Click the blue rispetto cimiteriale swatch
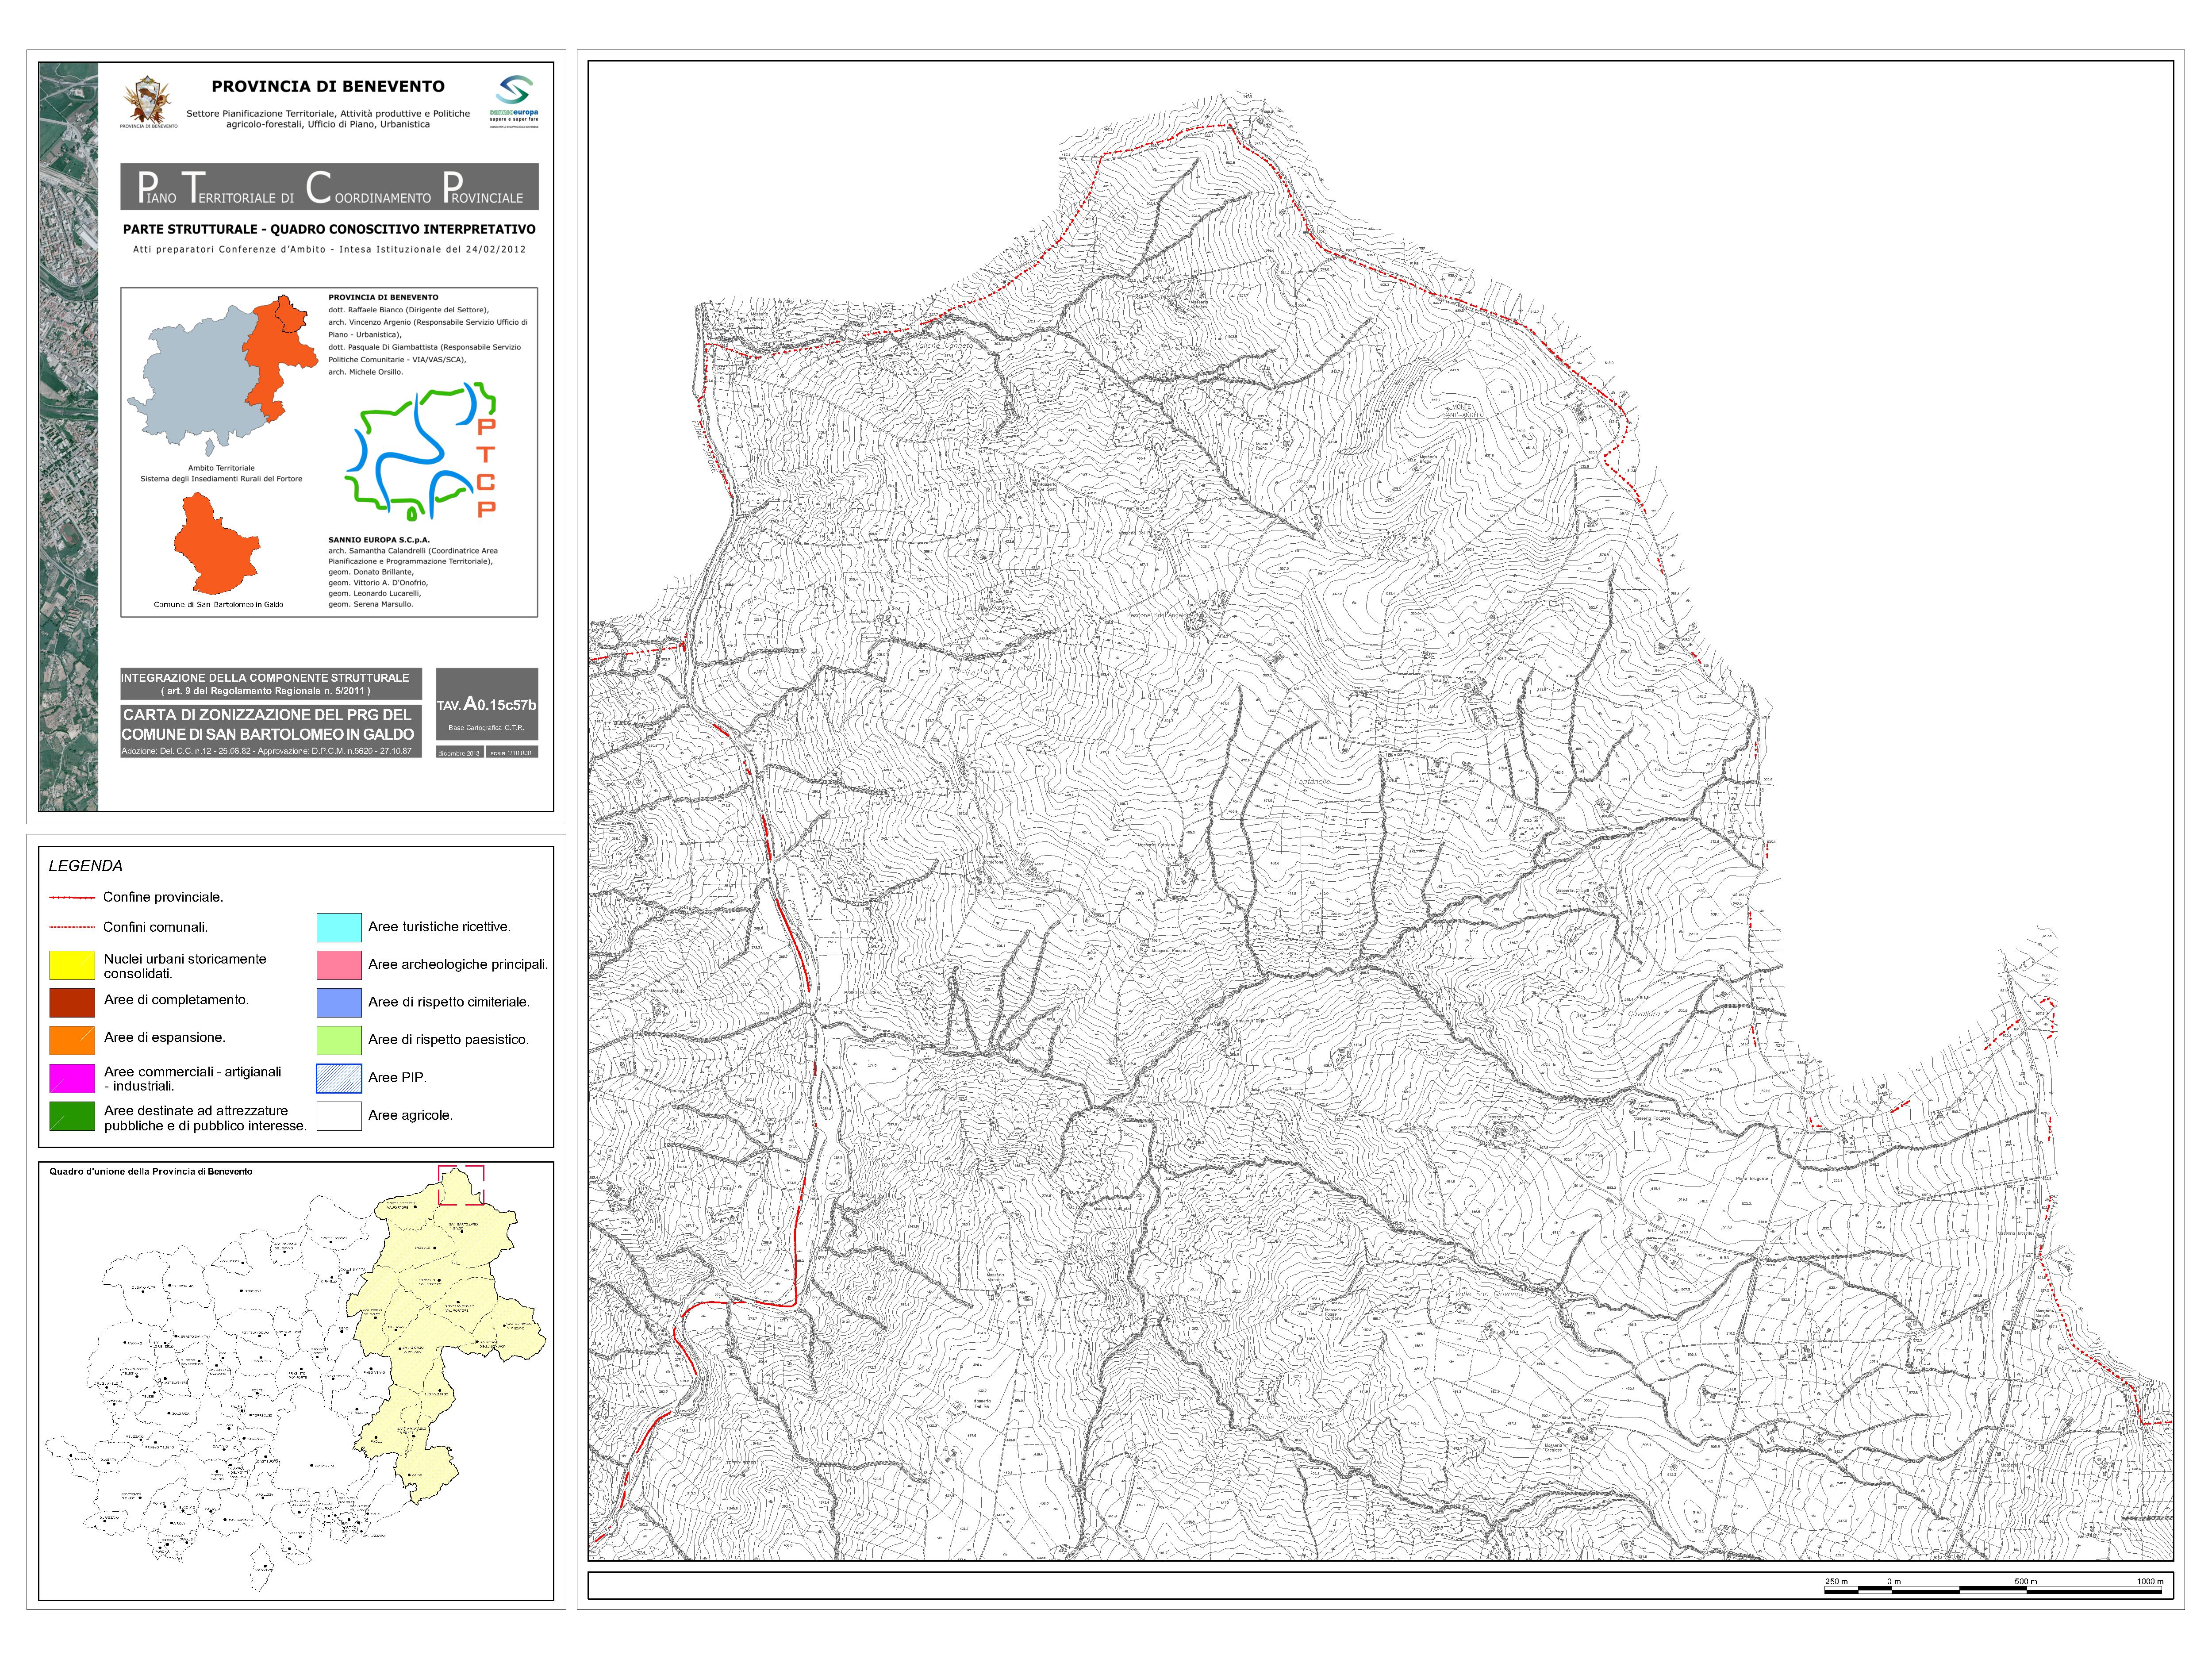 coord(339,1002)
